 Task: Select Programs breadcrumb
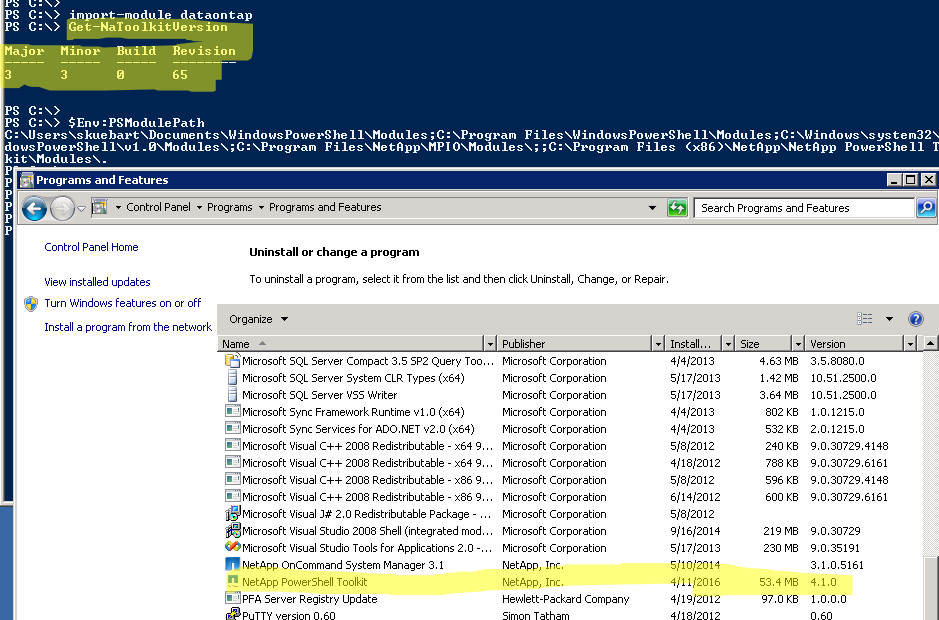click(x=229, y=207)
